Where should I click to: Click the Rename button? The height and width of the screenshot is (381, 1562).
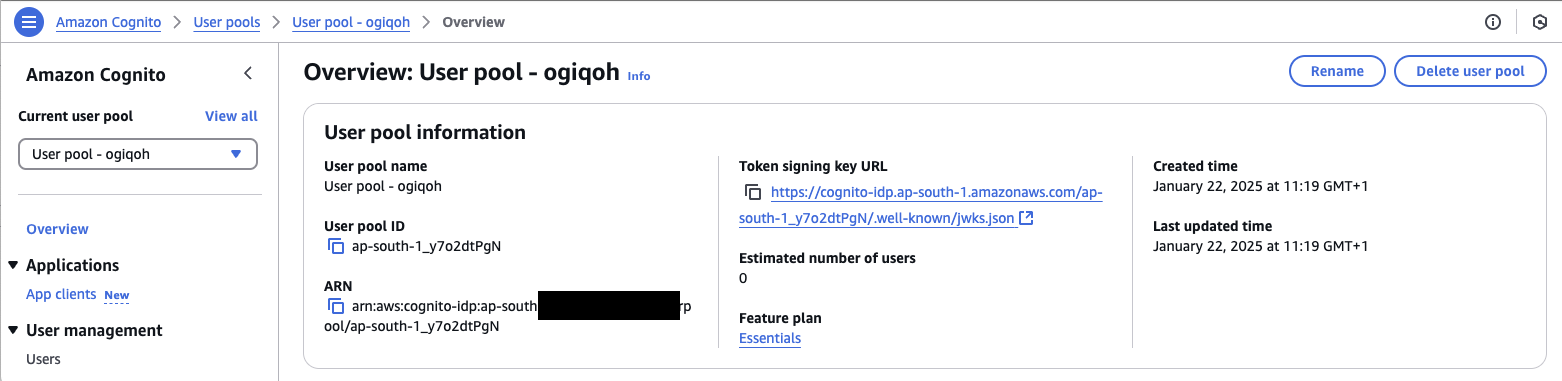tap(1337, 71)
